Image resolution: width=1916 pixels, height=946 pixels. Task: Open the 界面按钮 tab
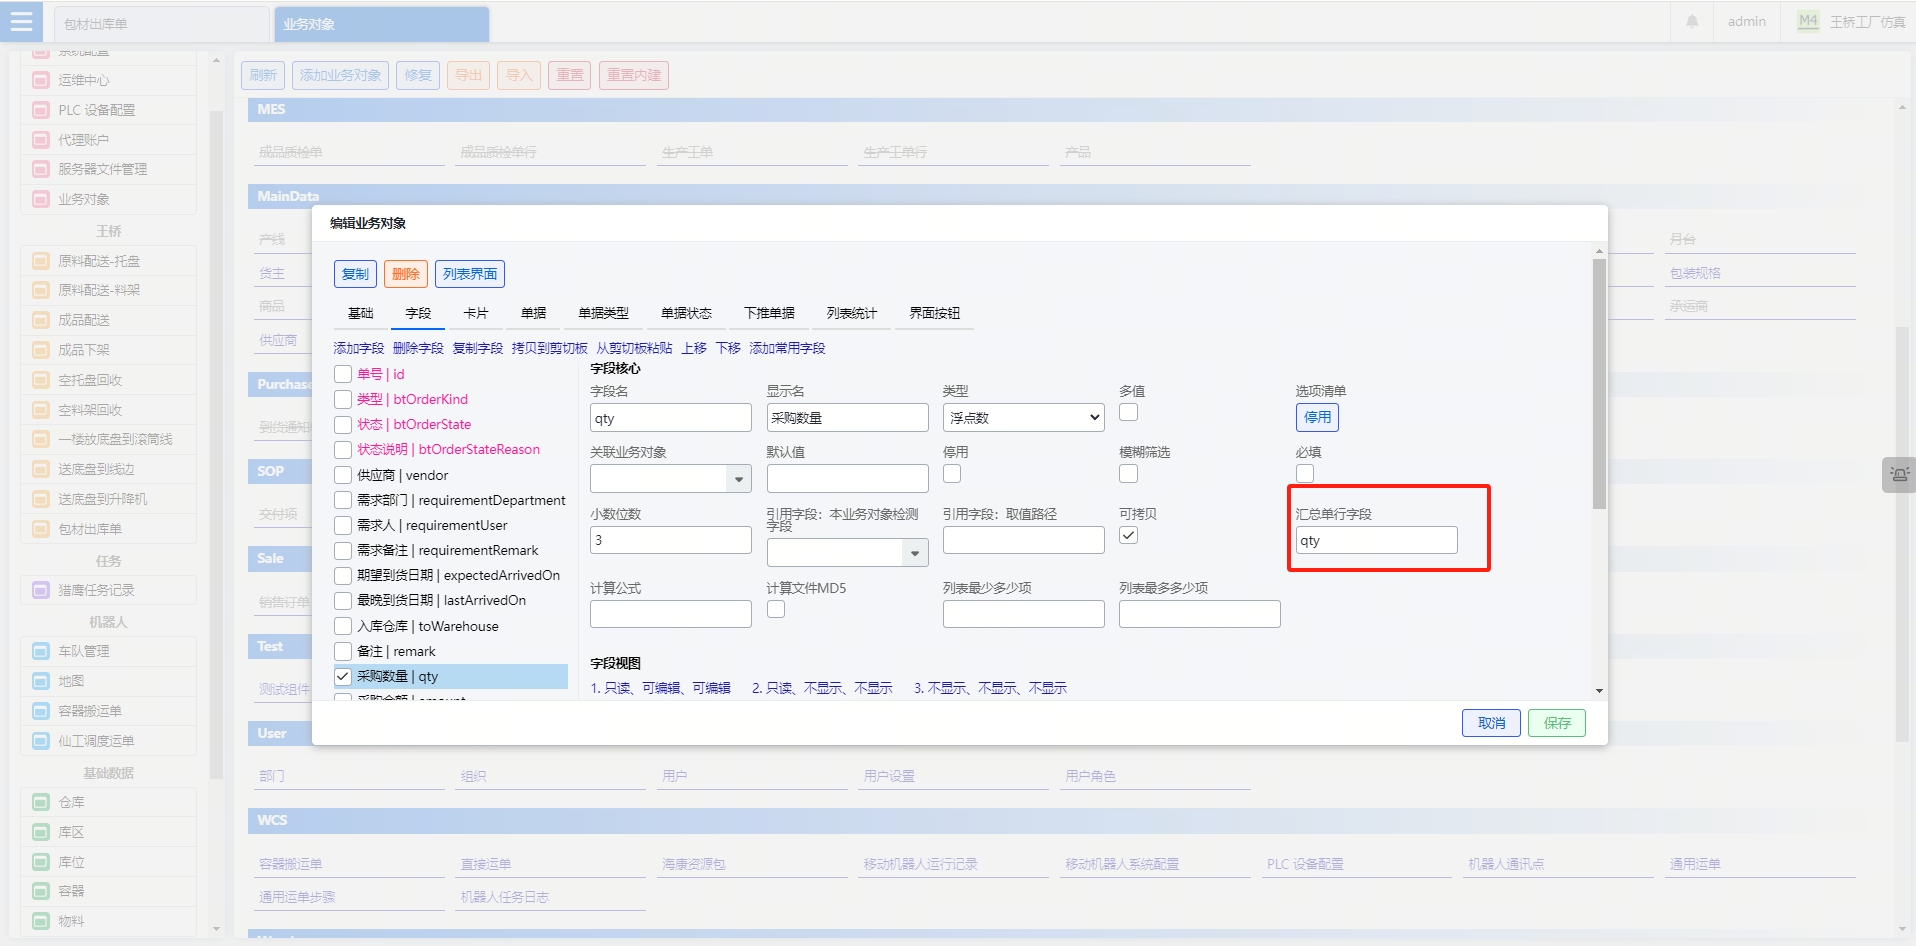coord(934,313)
